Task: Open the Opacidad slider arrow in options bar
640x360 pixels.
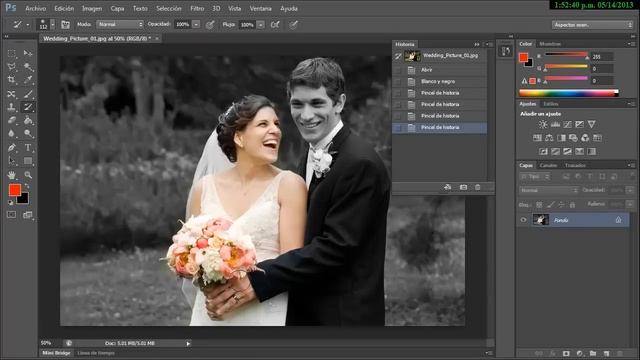Action: click(196, 24)
